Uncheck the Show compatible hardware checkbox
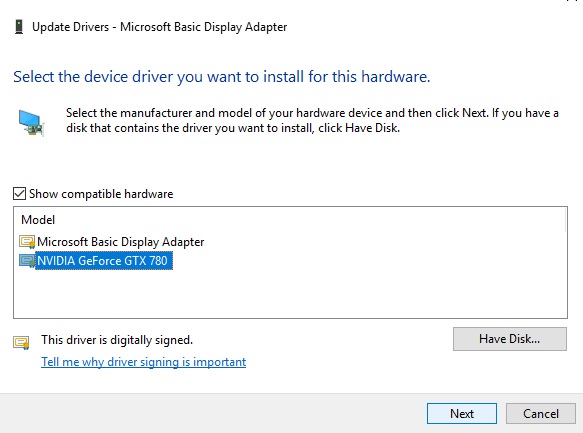 (x=19, y=194)
